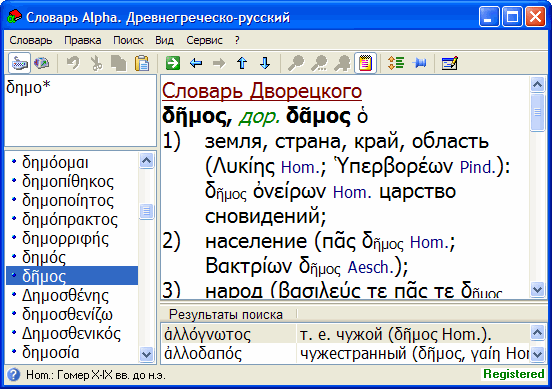This screenshot has height=389, width=552.
Task: Click the first Hom. abbreviation link
Action: tap(300, 167)
